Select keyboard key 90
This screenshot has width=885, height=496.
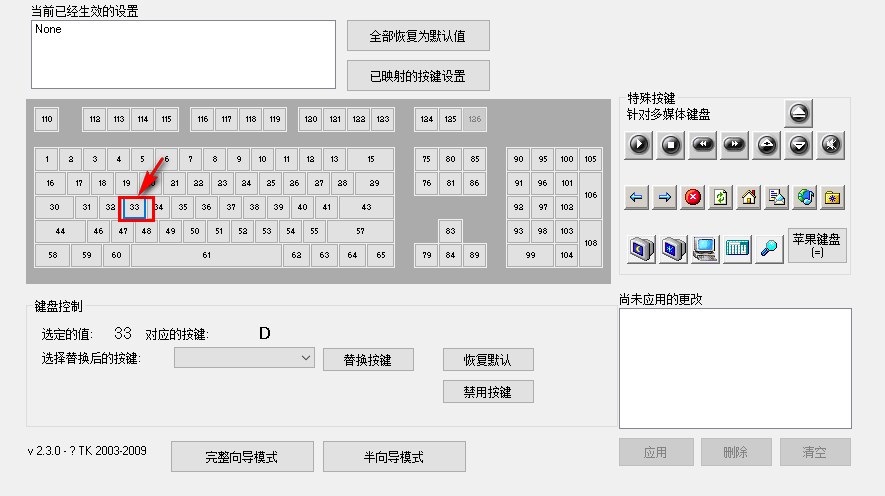(519, 159)
